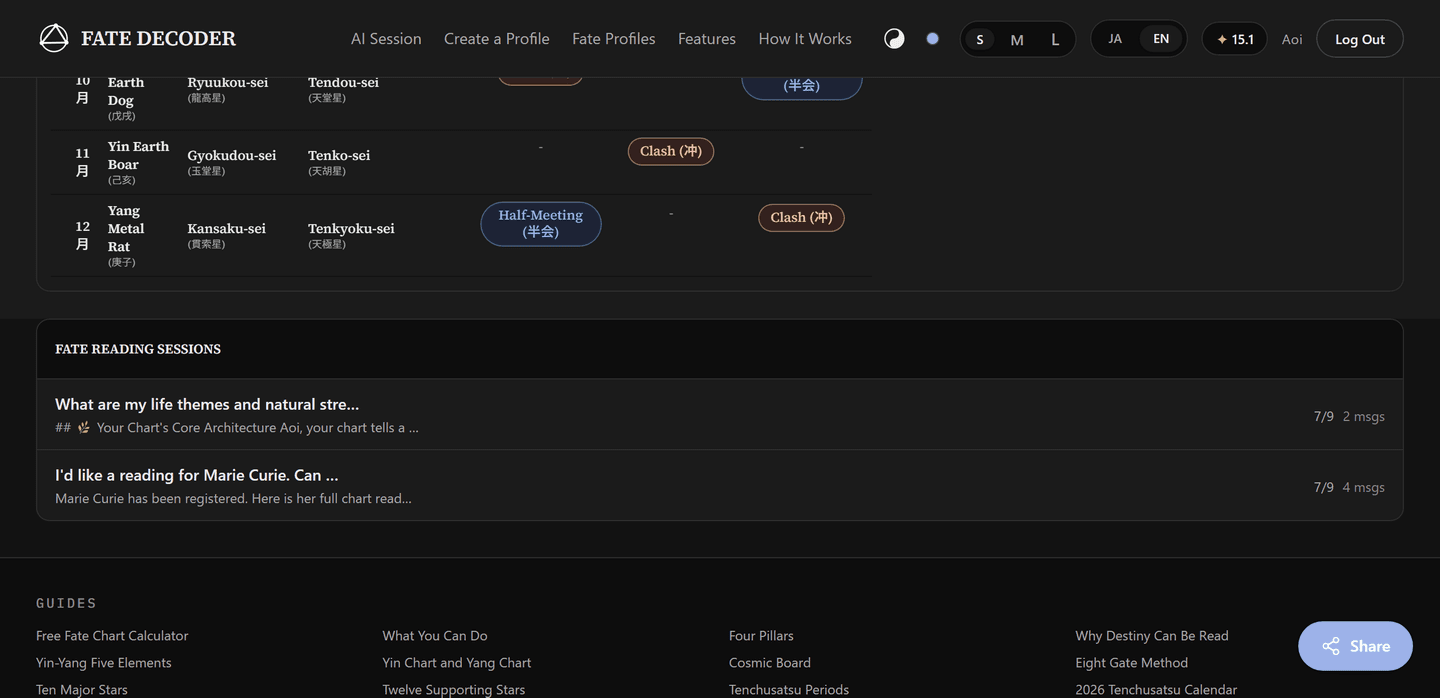The width and height of the screenshot is (1440, 698).
Task: Click the share icon in the Share button
Action: click(x=1331, y=646)
